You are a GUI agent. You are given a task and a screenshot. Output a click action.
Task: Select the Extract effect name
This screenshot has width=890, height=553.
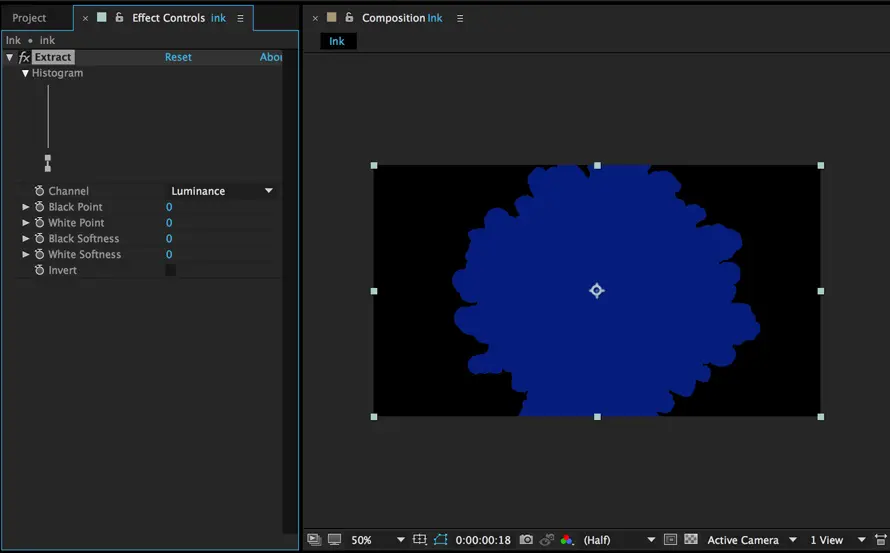53,57
